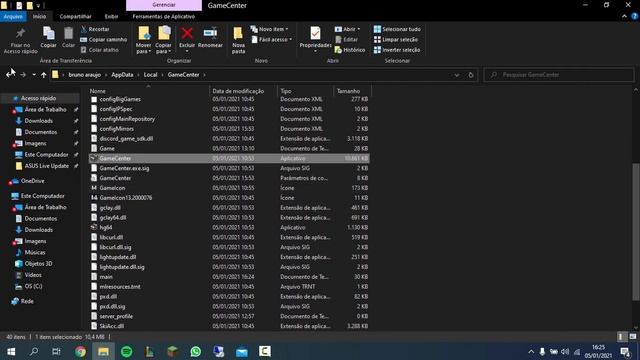Click Copiar caminho in ribbon
This screenshot has height=360, width=640.
point(104,40)
